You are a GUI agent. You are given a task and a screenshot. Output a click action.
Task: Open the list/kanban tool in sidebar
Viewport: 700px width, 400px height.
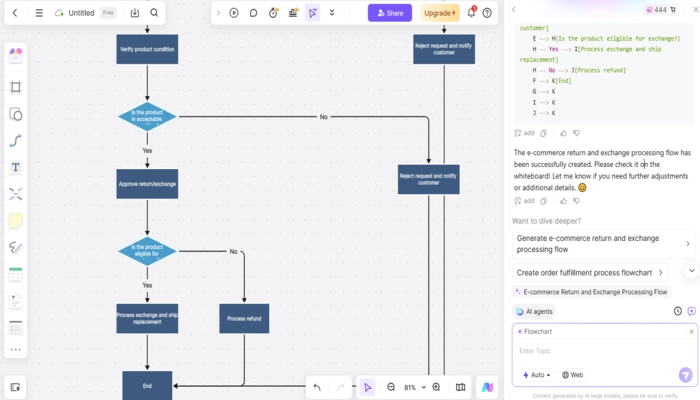tap(16, 328)
